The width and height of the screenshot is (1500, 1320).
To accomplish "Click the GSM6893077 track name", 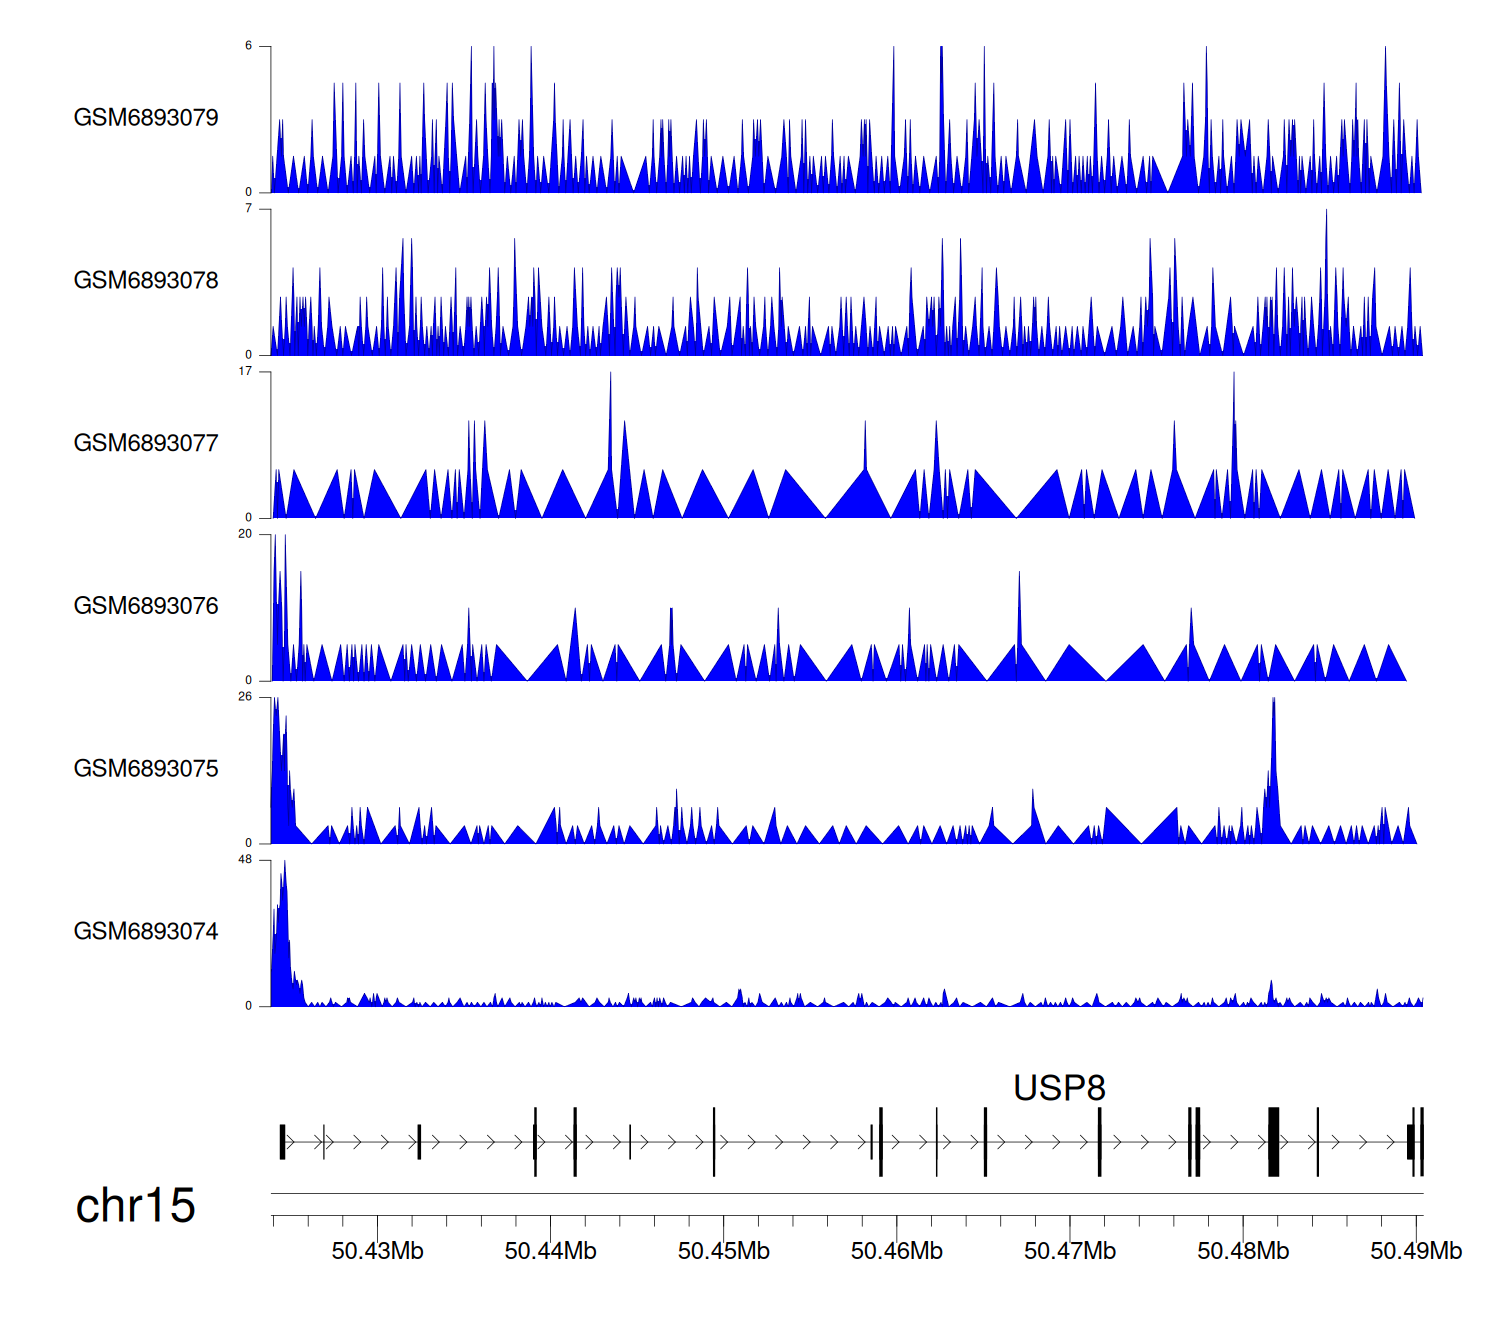I will click(x=146, y=444).
